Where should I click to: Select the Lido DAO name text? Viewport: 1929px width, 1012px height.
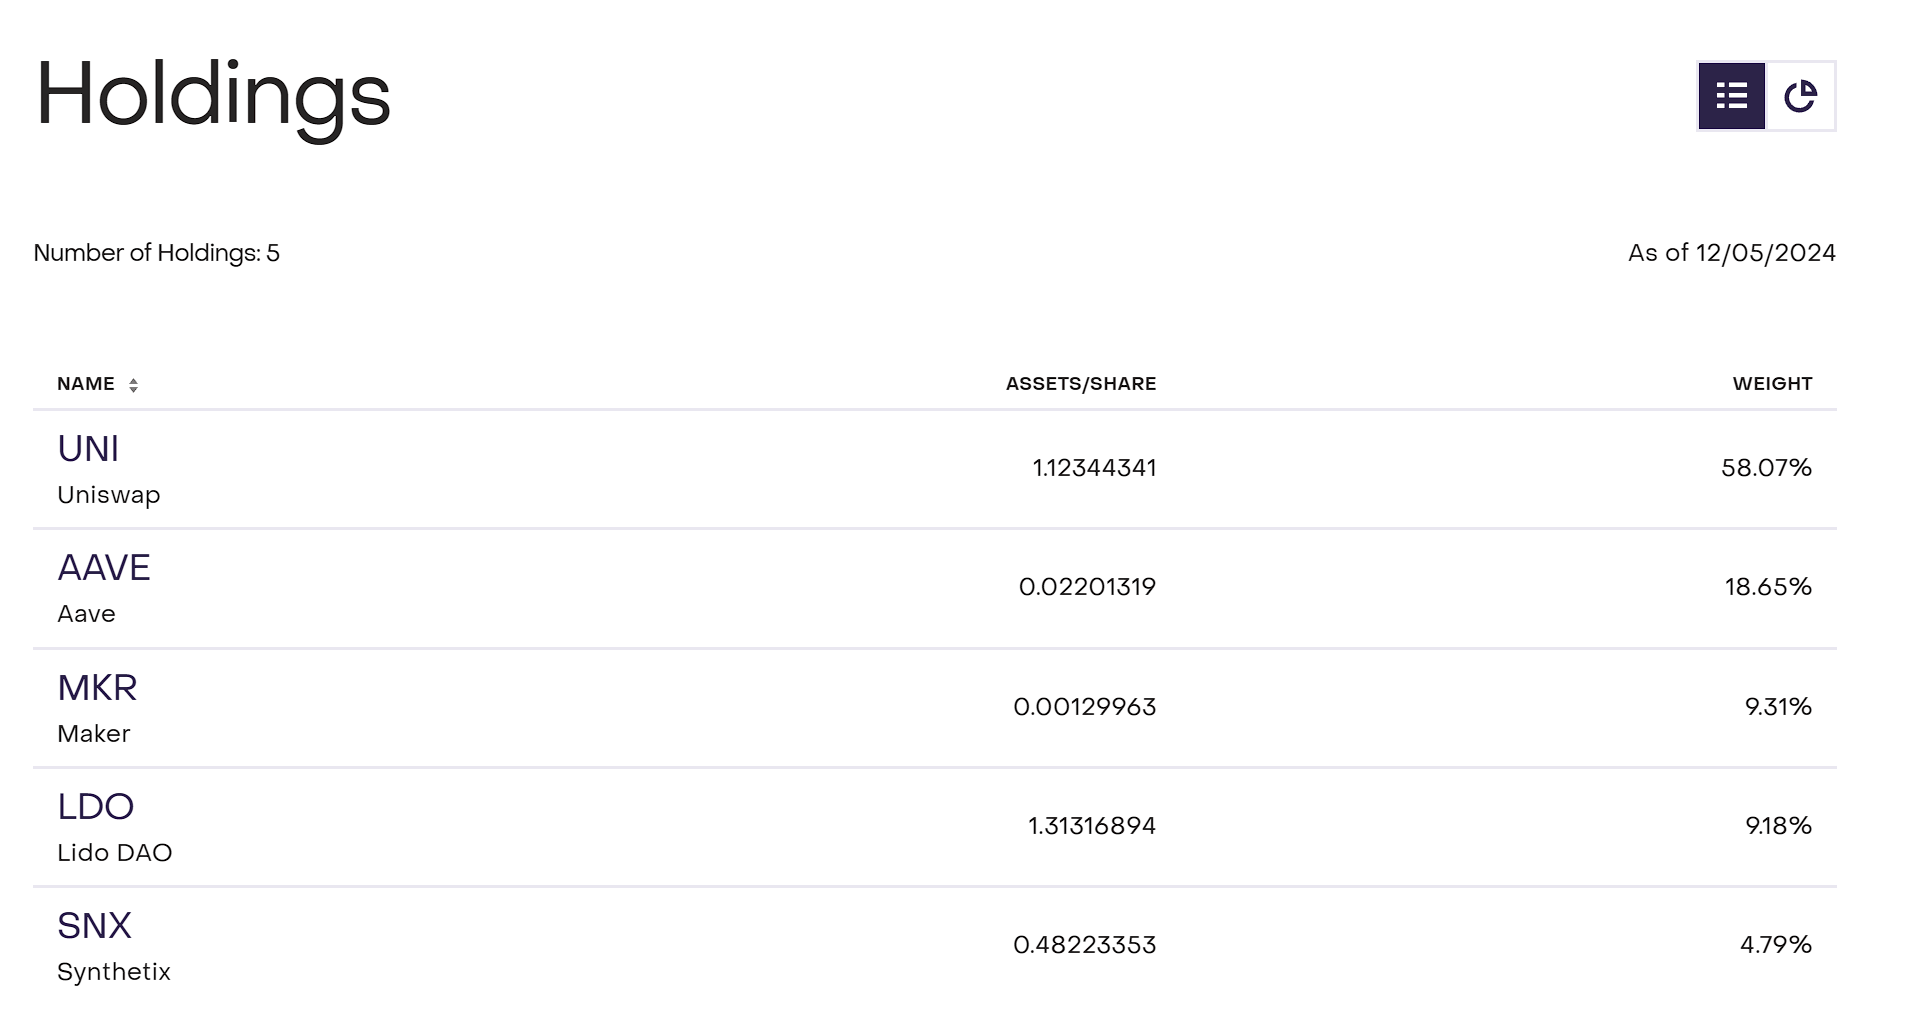point(114,853)
